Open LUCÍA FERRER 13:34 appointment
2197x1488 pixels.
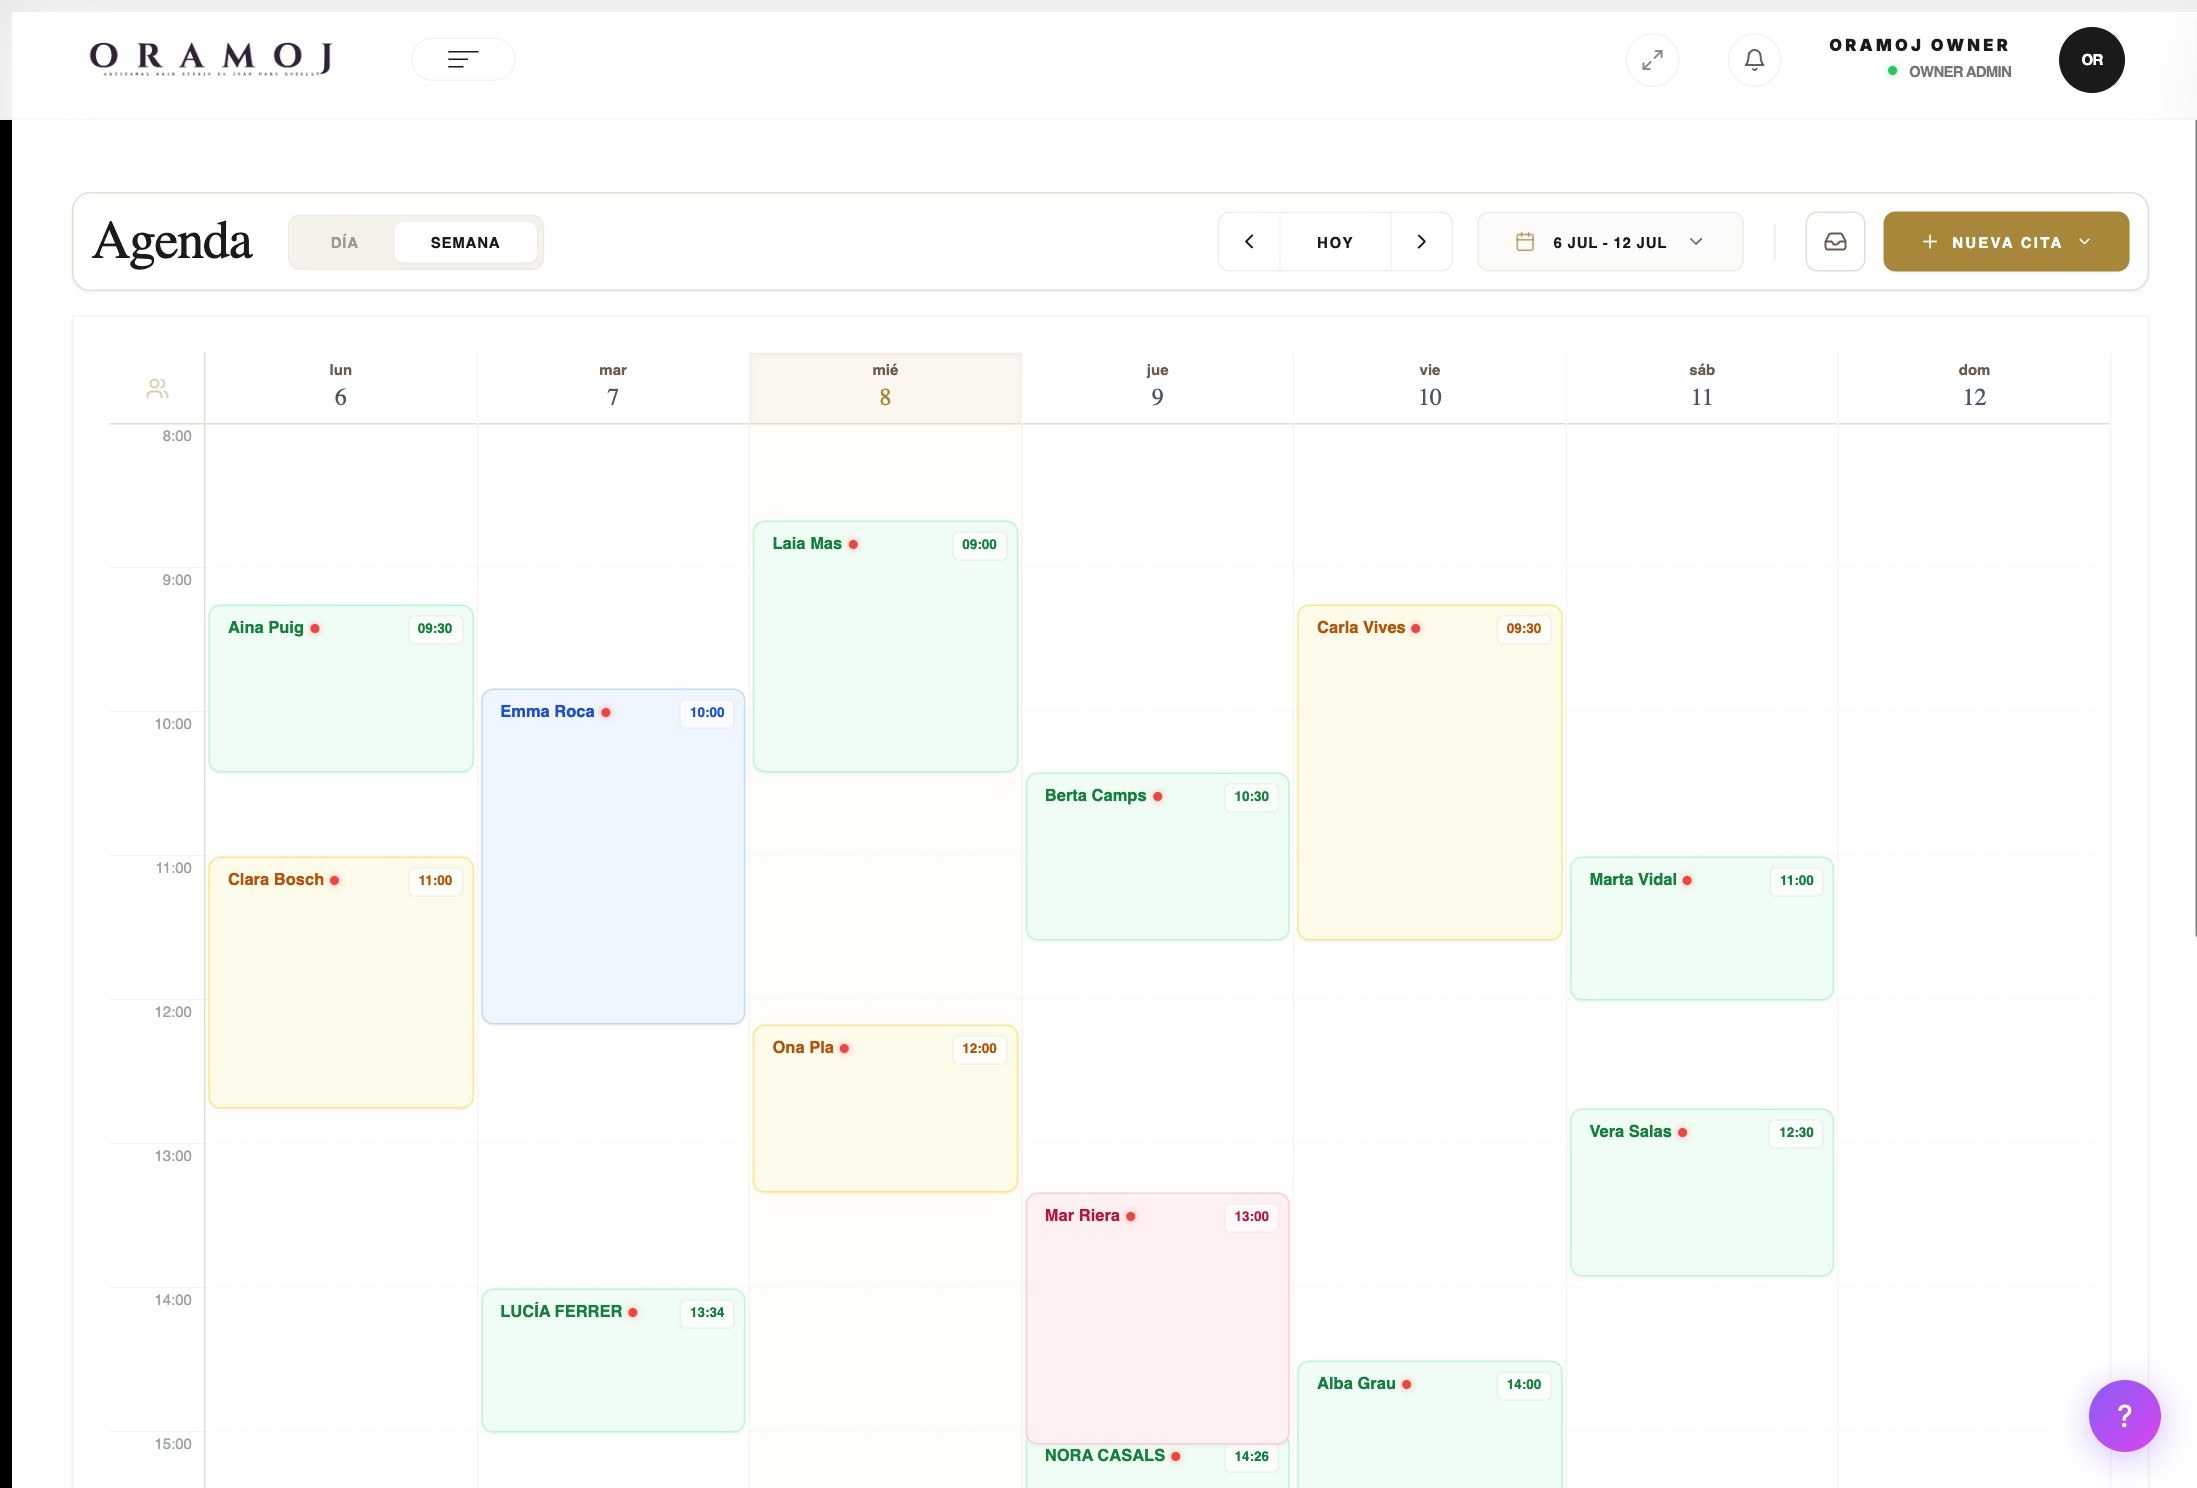pyautogui.click(x=613, y=1360)
